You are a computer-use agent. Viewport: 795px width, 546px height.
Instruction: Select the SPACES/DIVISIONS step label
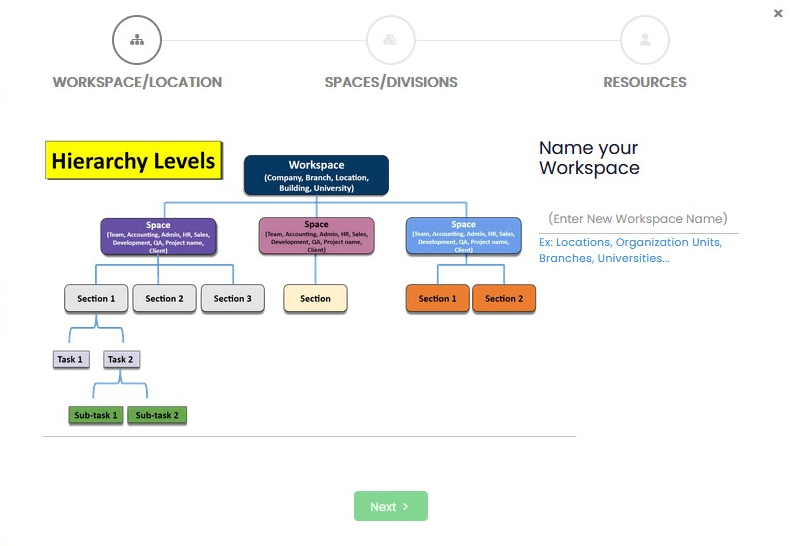click(x=391, y=82)
